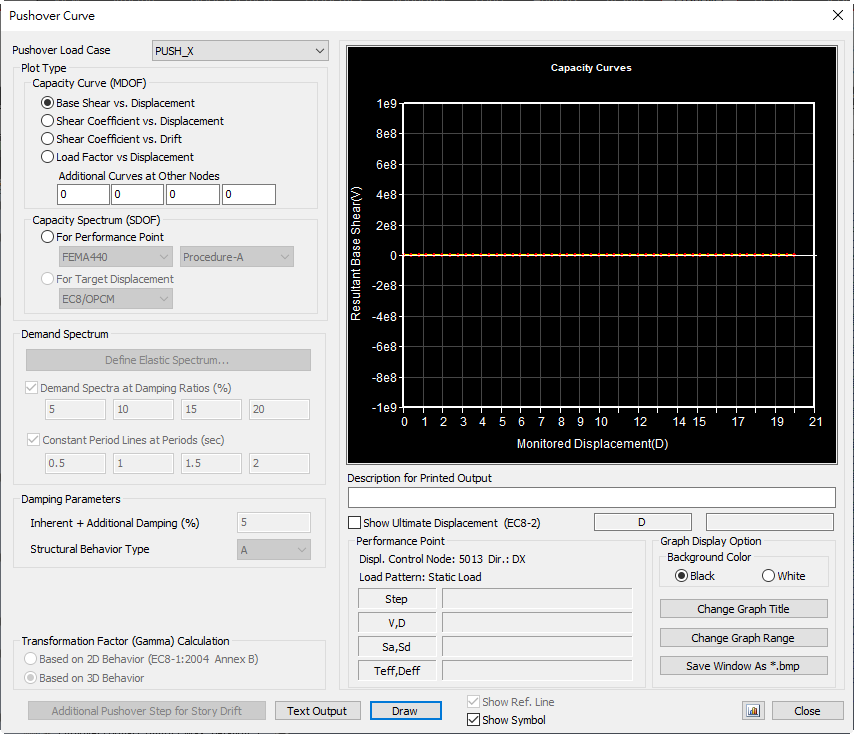Click Change Graph Title button
Viewport: 854px width, 734px height.
coord(743,609)
